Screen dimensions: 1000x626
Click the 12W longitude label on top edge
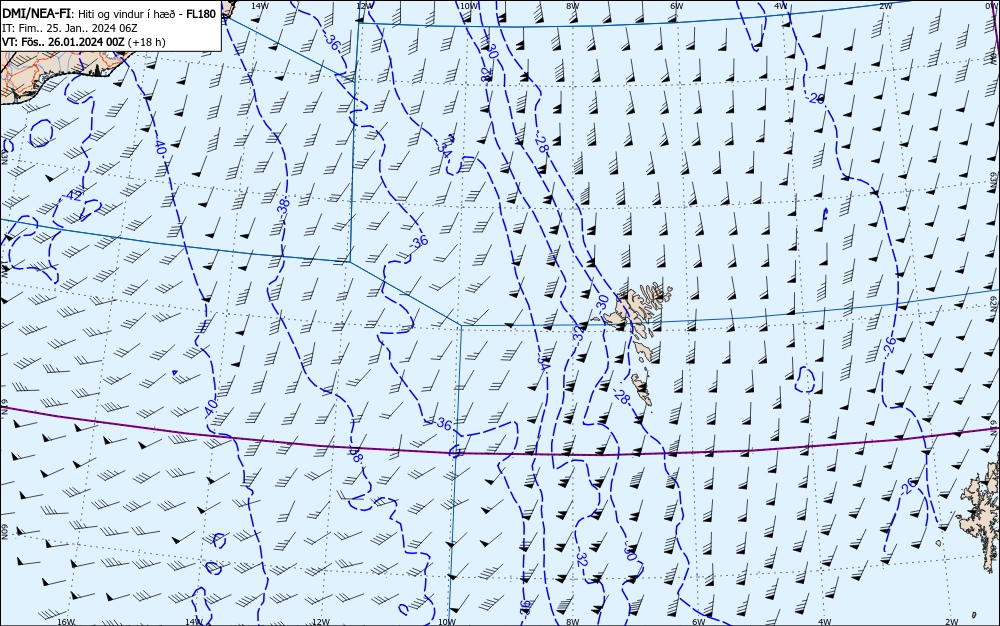coord(364,6)
